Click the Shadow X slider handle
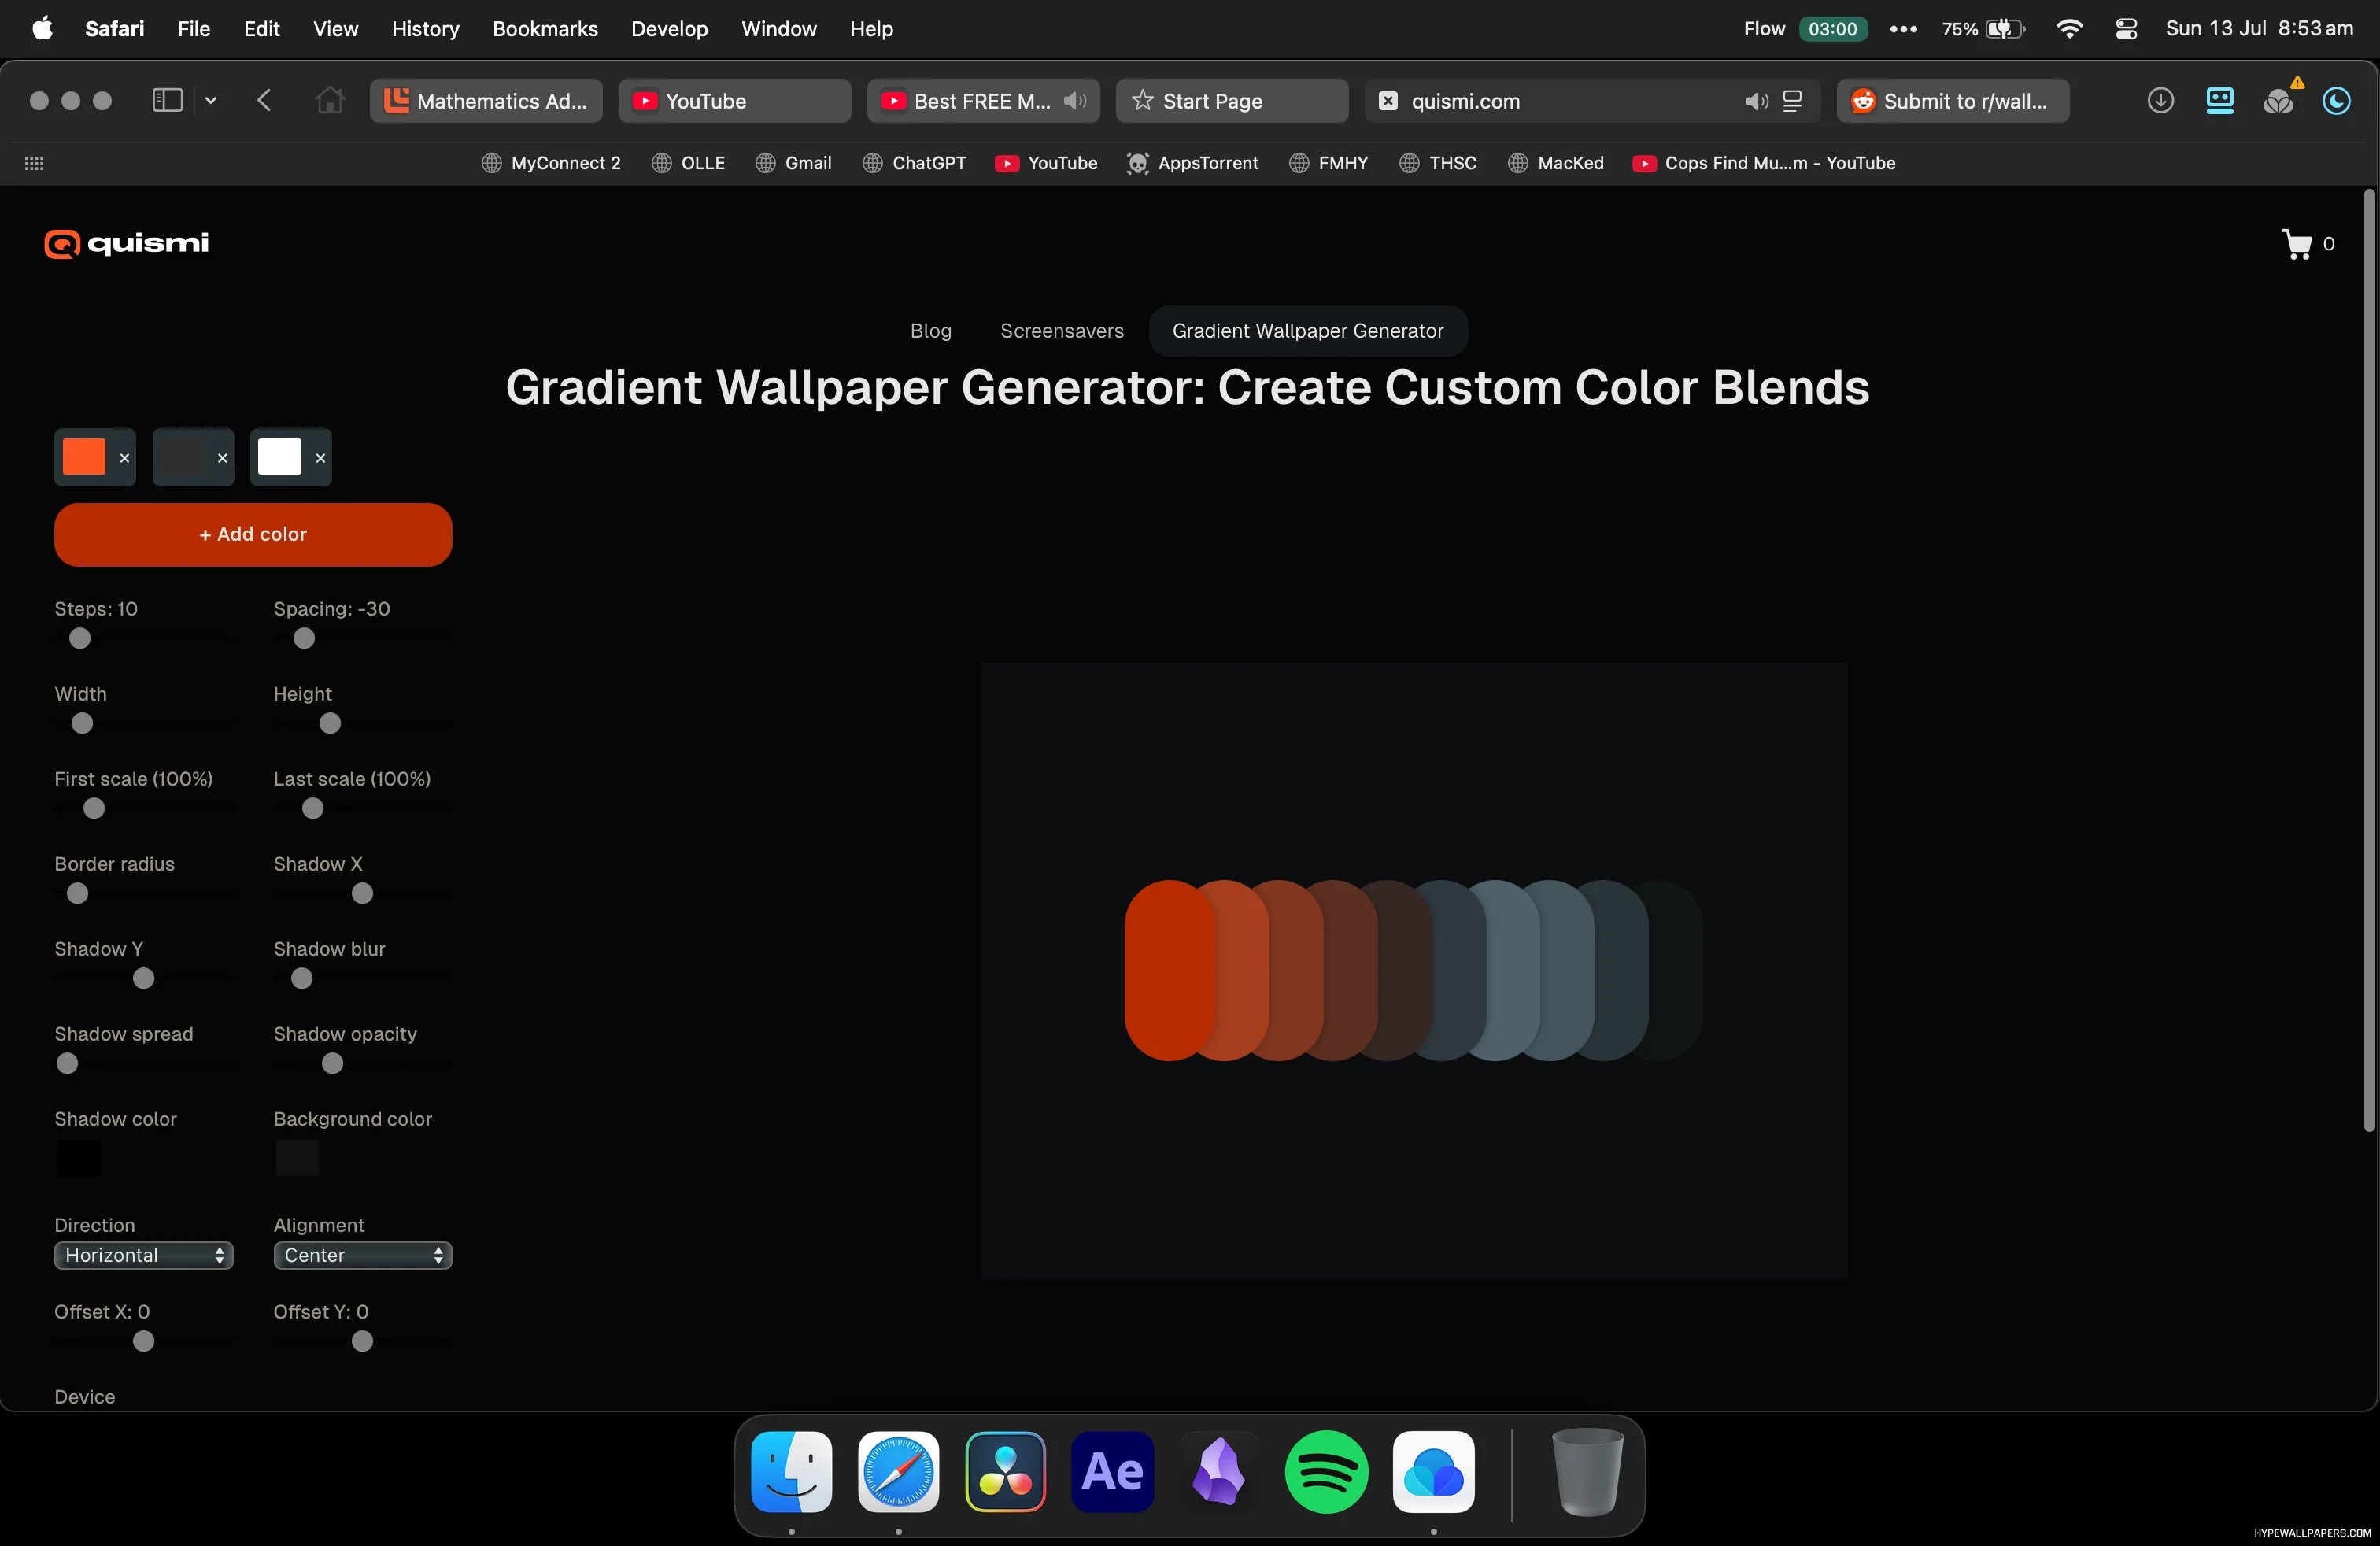Screen dimensions: 2380x1546 coord(362,893)
